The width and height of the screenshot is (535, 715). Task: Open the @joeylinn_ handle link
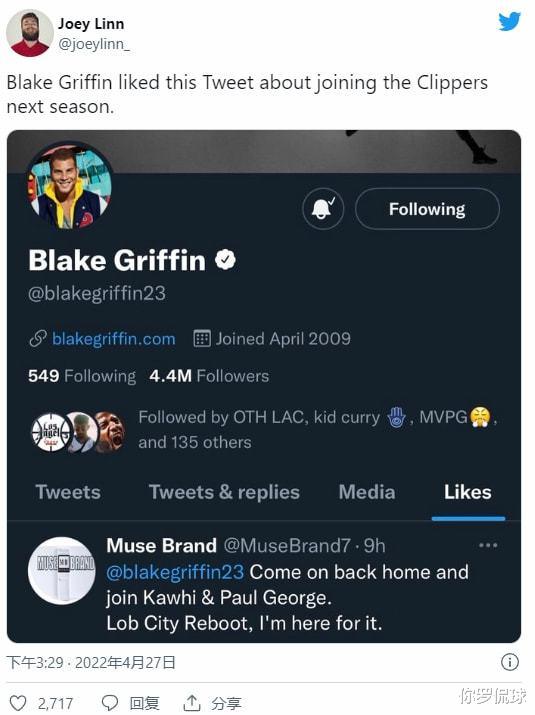94,44
